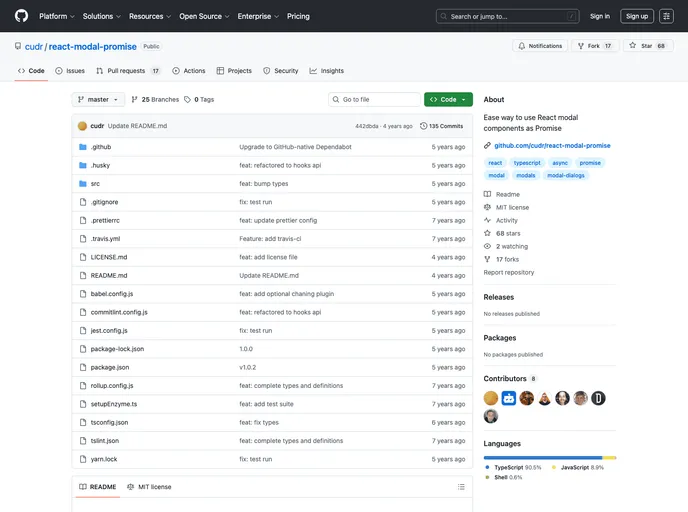Click the .github folder icon

tap(82, 147)
